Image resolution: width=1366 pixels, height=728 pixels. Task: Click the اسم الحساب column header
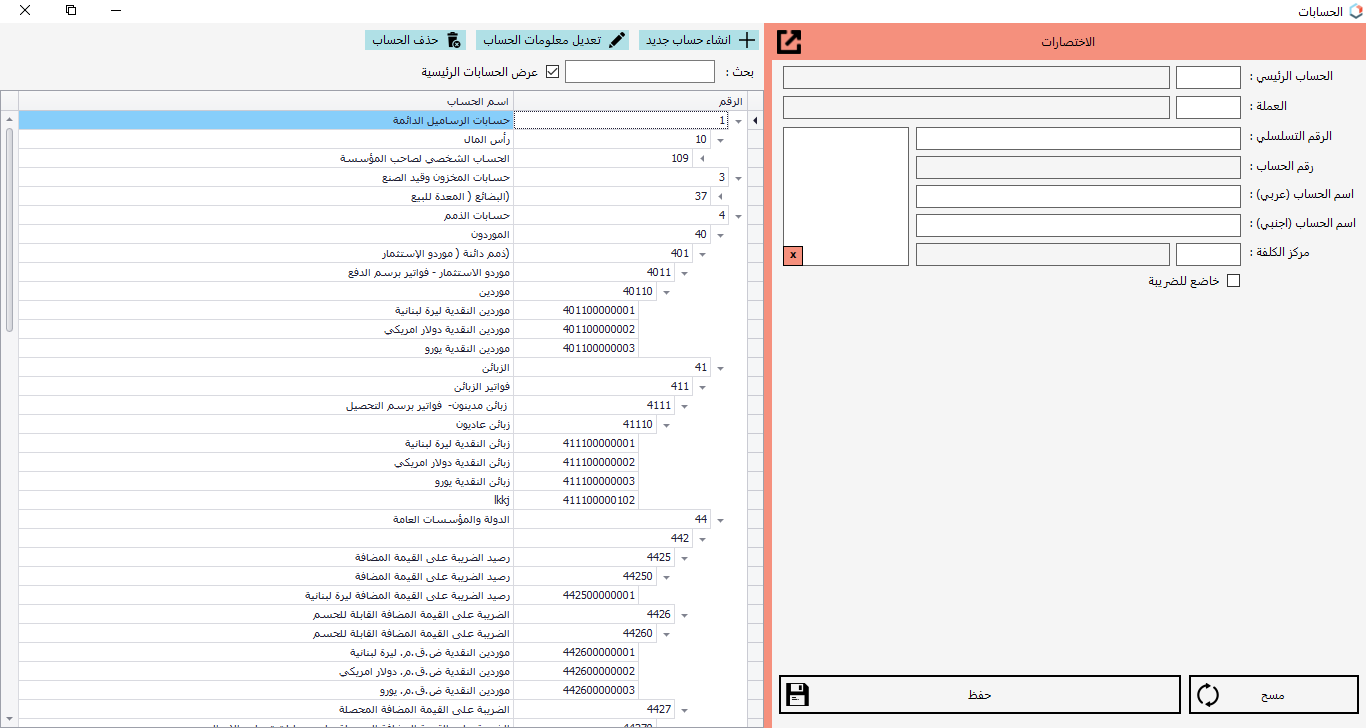[265, 102]
